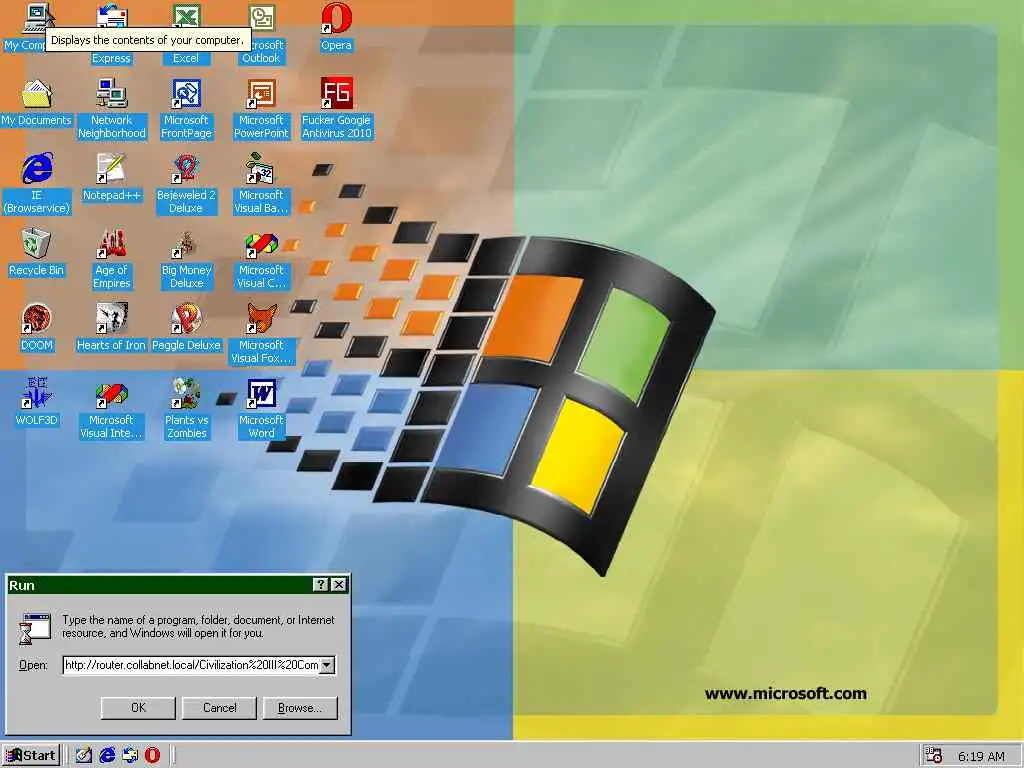Launch Opera from the Quick Launch bar
1024x768 pixels.
pyautogui.click(x=152, y=756)
